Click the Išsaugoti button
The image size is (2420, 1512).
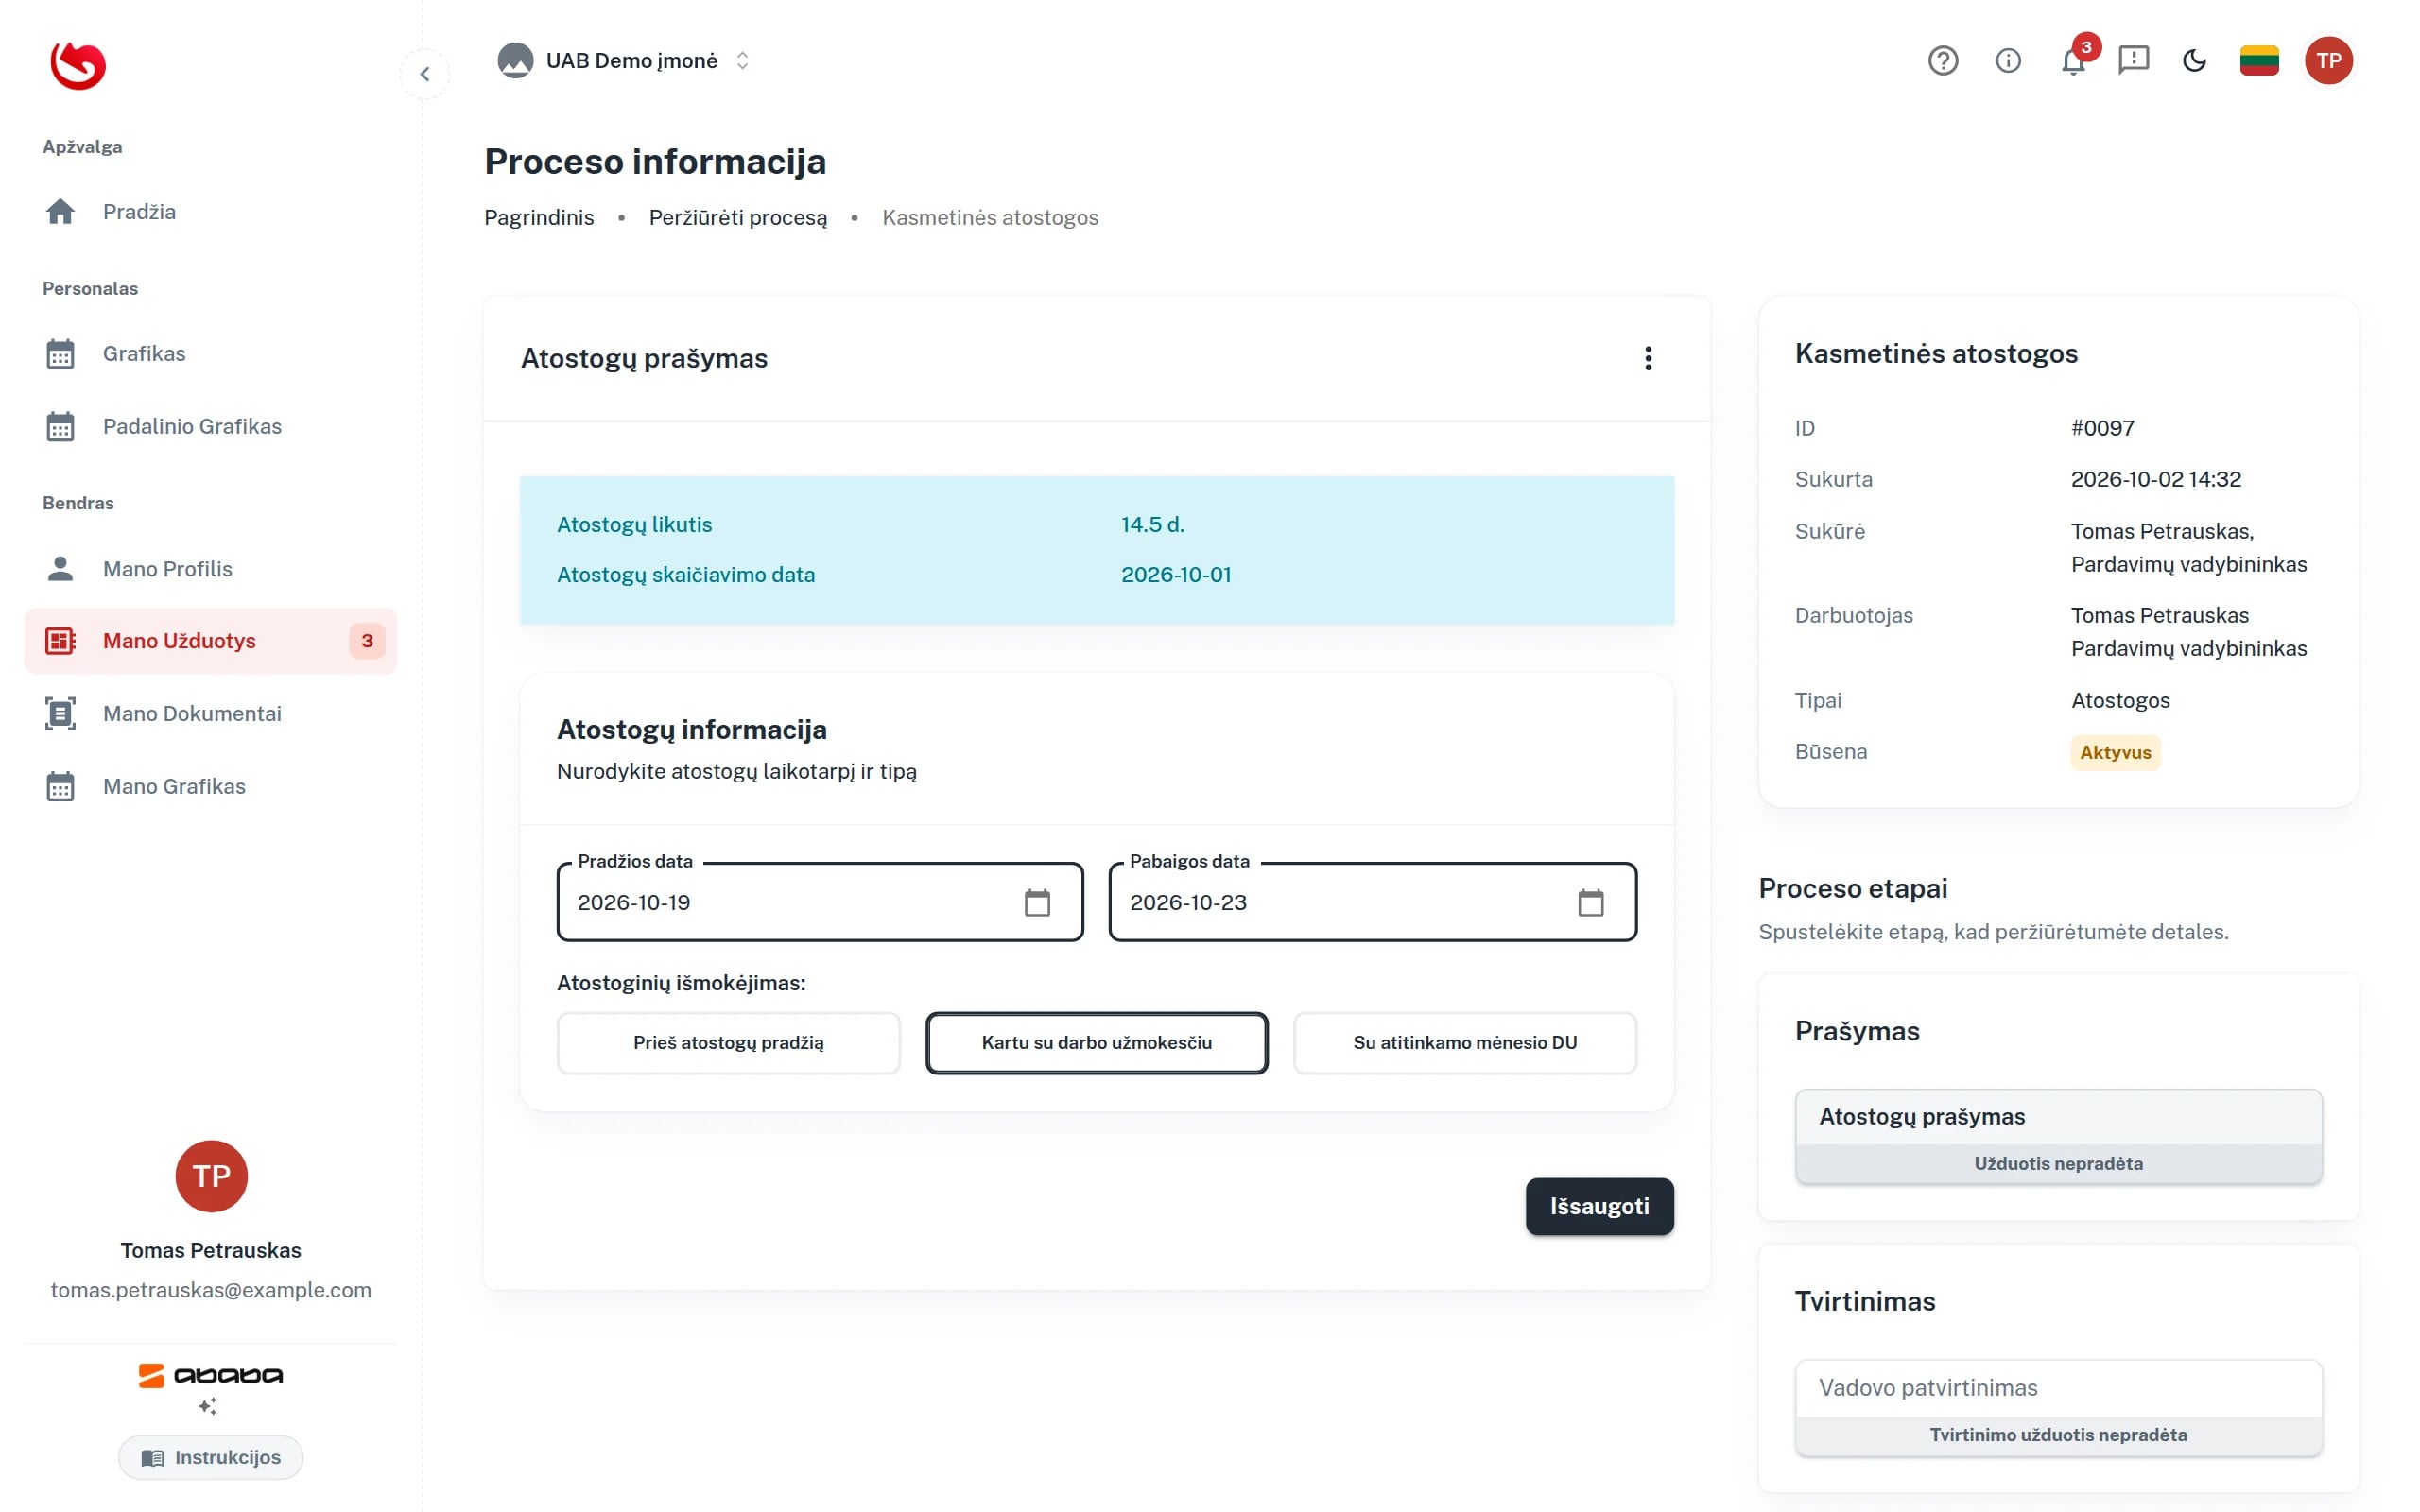point(1599,1206)
